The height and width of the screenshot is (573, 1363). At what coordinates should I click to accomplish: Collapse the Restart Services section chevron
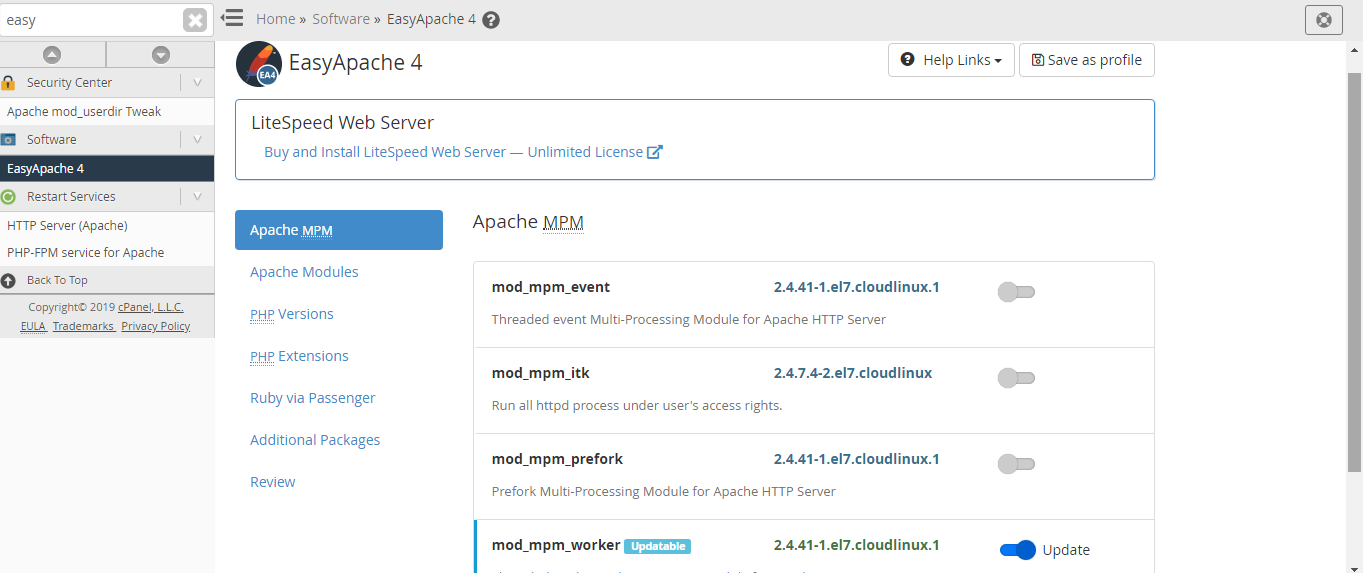coord(197,197)
